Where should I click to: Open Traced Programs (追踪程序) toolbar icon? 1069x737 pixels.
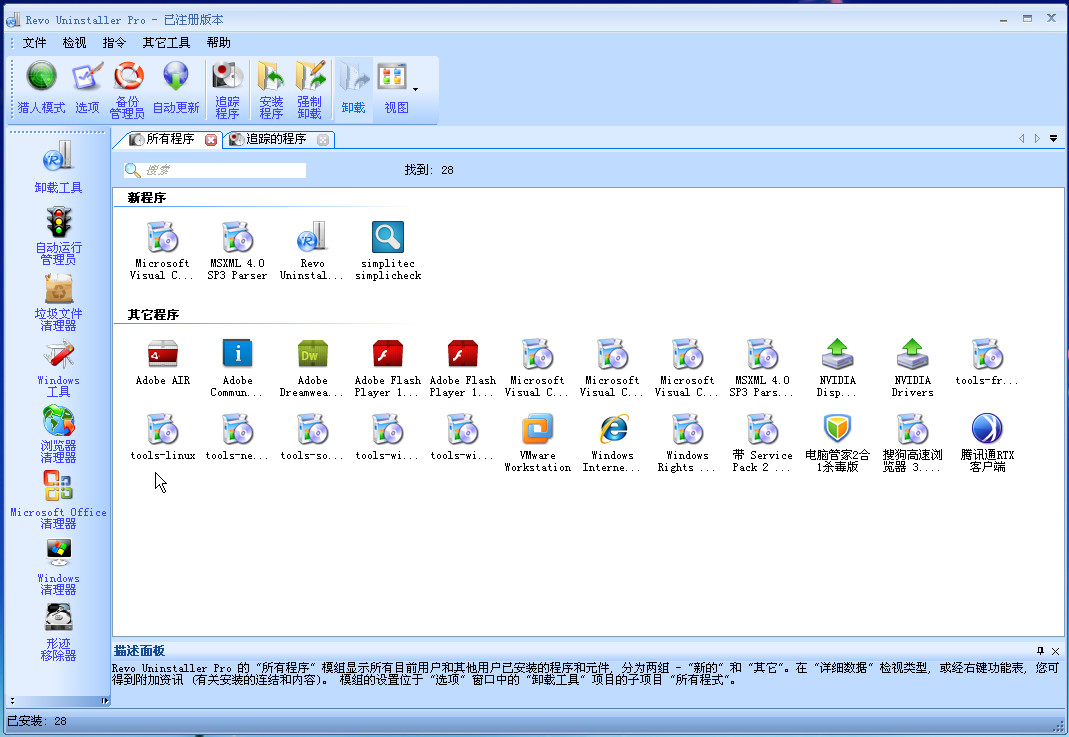tap(227, 89)
